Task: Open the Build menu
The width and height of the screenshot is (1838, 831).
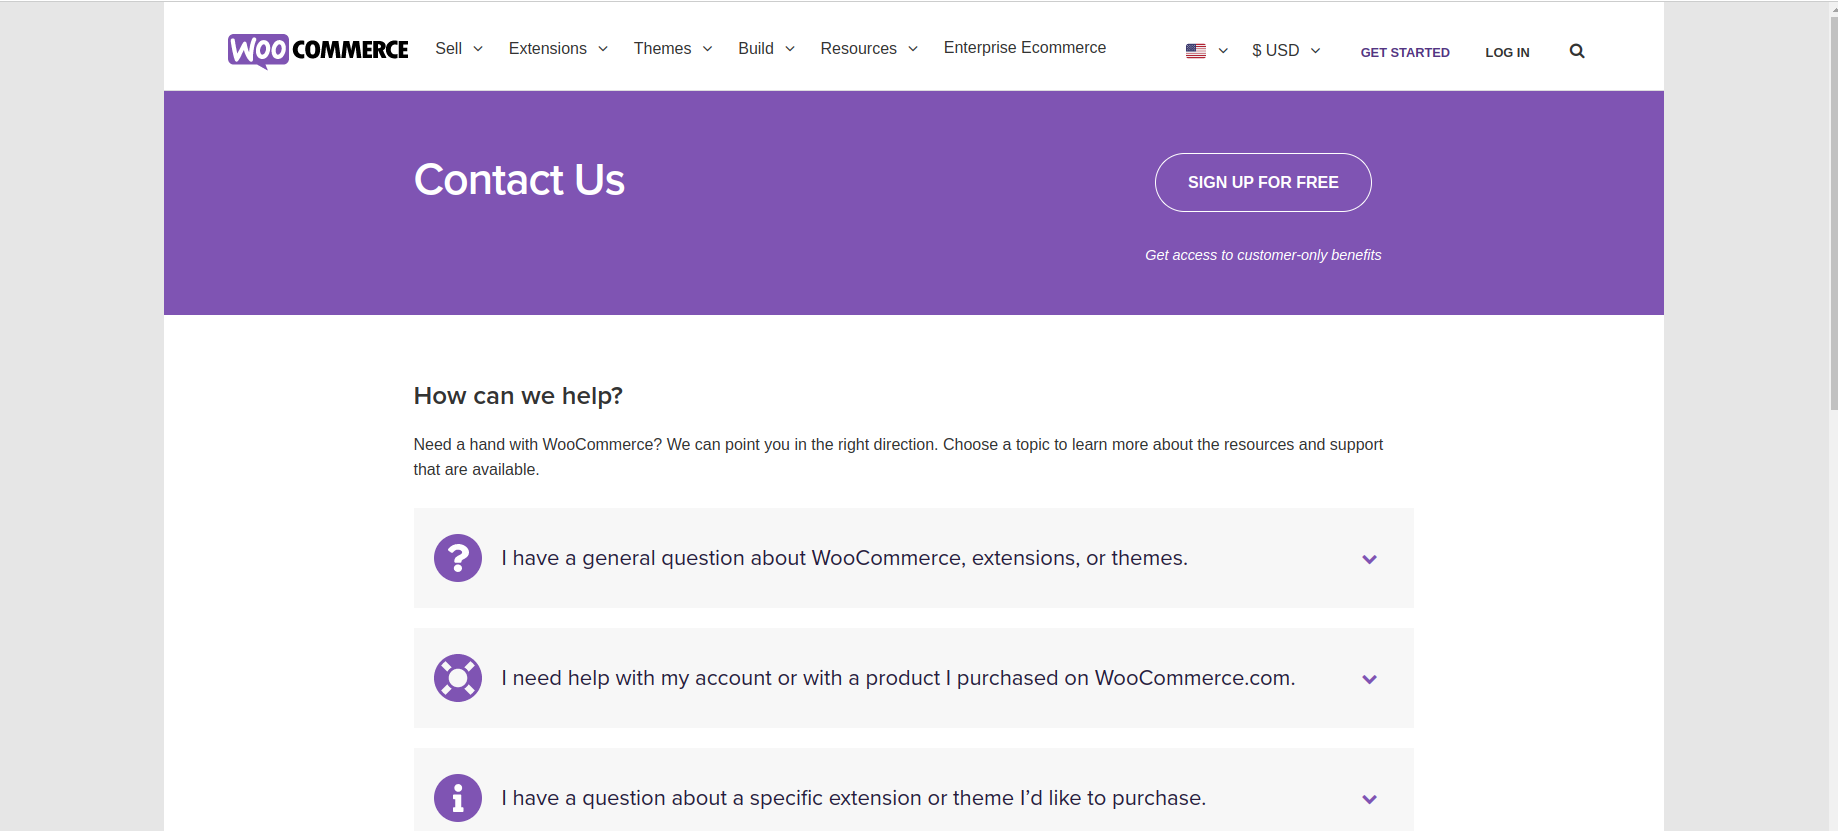Action: (767, 48)
